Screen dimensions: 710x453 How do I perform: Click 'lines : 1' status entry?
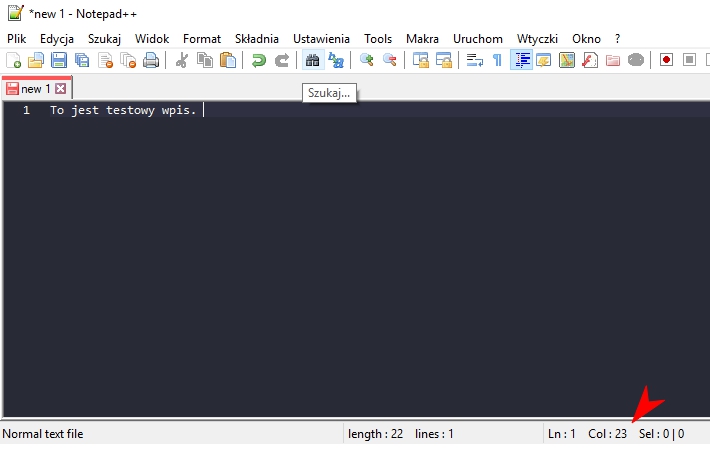[434, 434]
